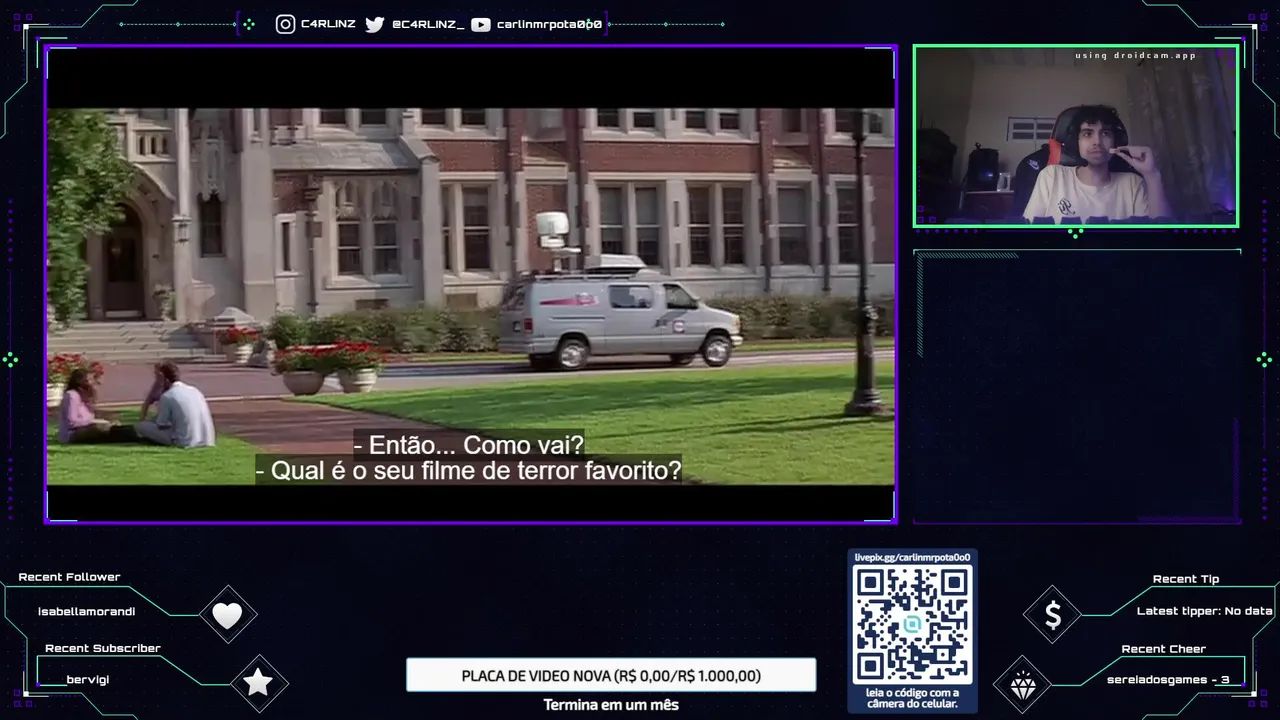The width and height of the screenshot is (1280, 720).
Task: Click the livepix QR code
Action: tap(912, 624)
